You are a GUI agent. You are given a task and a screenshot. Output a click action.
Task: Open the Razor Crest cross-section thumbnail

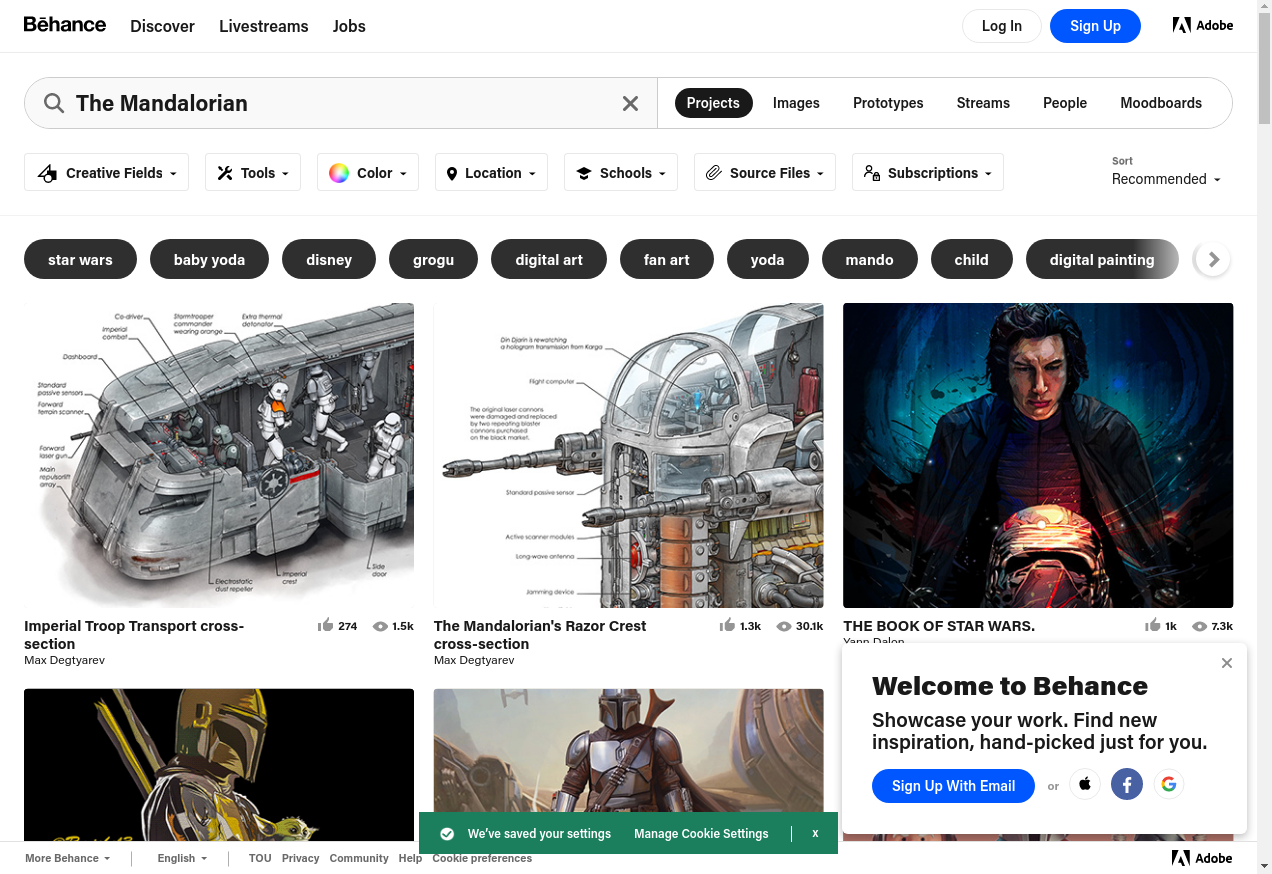pos(628,455)
